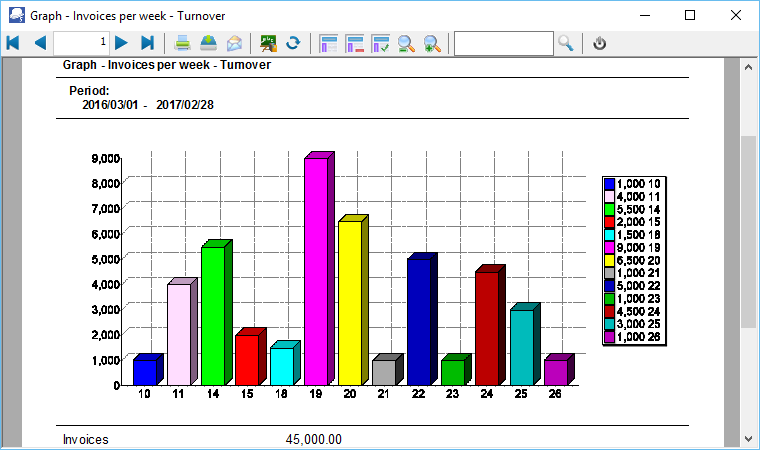
Task: Zoom in using magnifier plus icon
Action: point(432,43)
